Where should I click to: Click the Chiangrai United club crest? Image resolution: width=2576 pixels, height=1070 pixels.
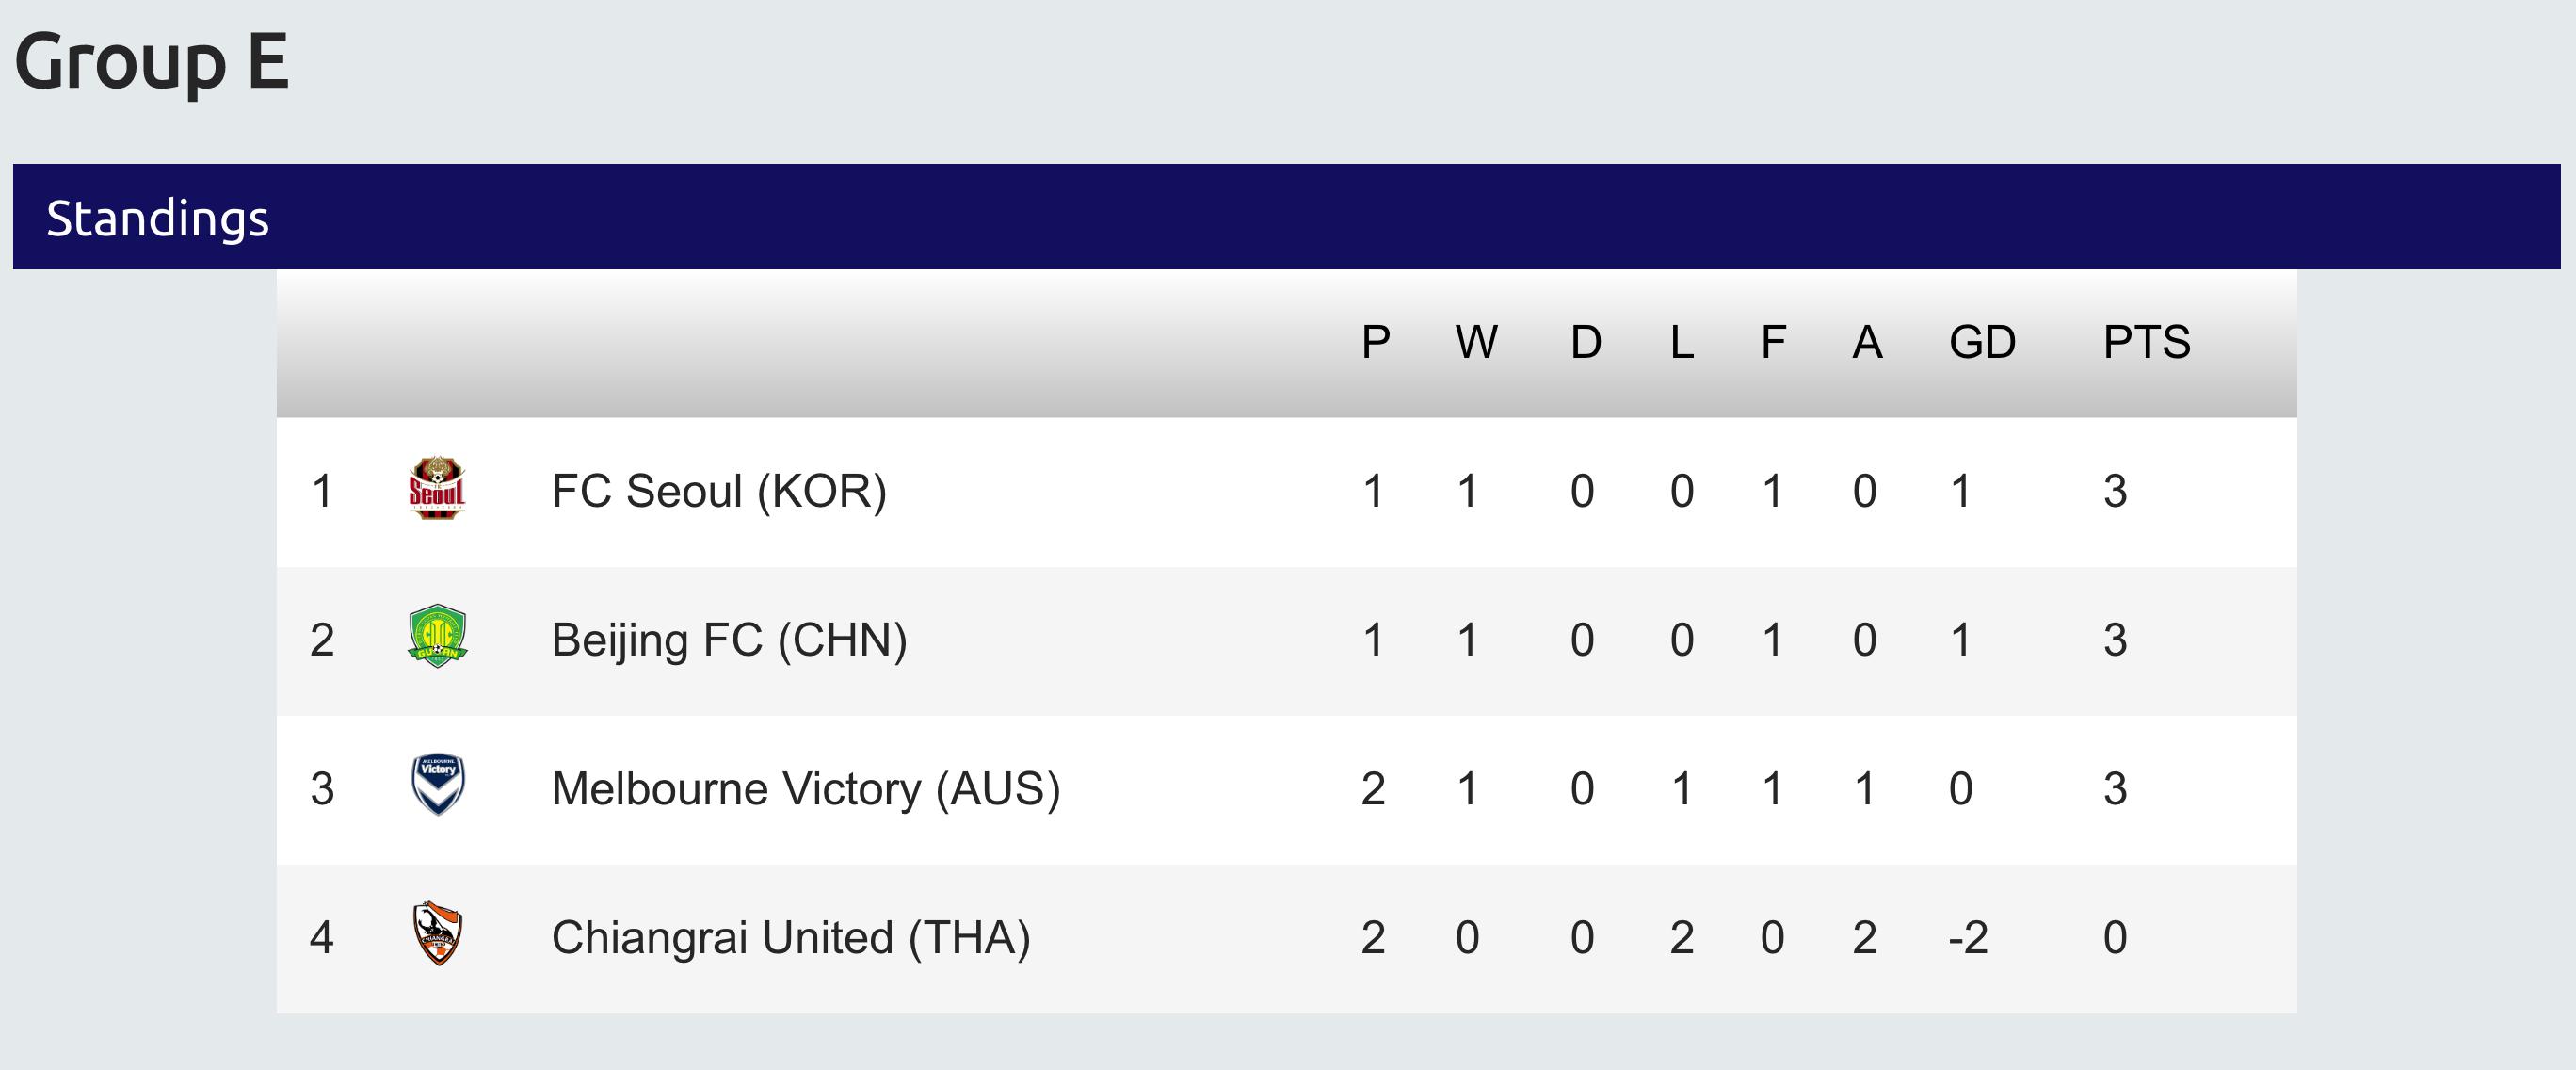437,934
